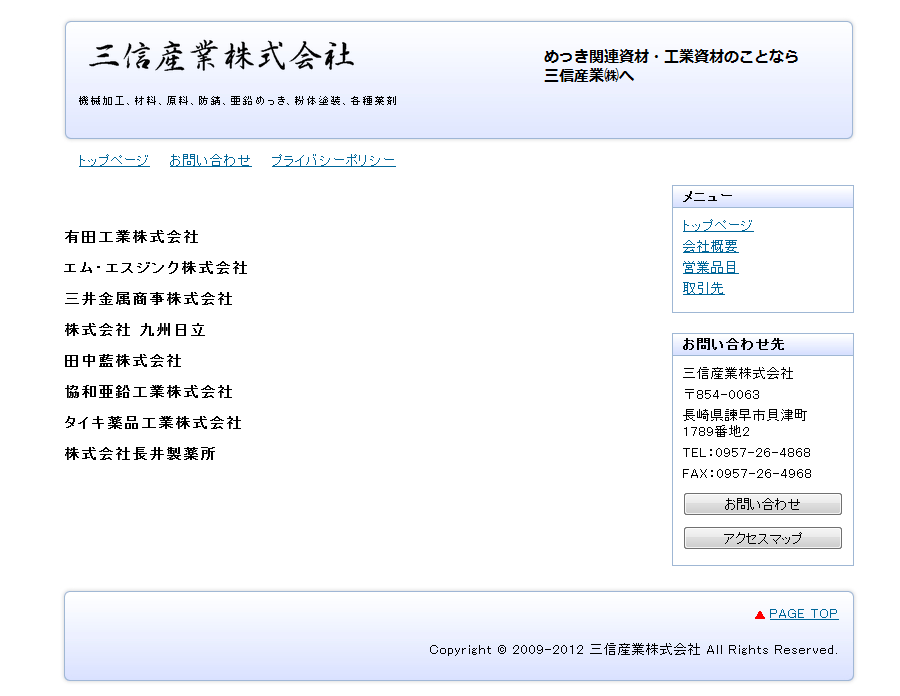Click the company name 三信産業株式会社 in contact panel

[738, 374]
